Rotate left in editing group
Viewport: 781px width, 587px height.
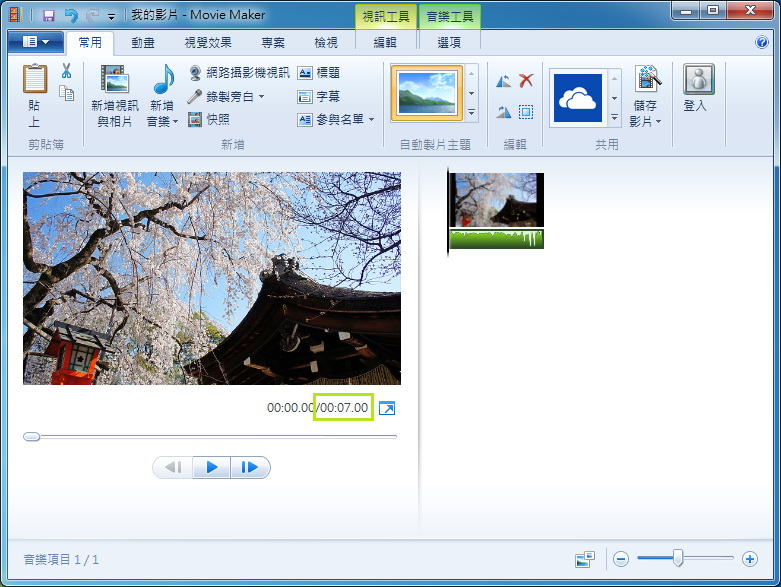tap(504, 81)
